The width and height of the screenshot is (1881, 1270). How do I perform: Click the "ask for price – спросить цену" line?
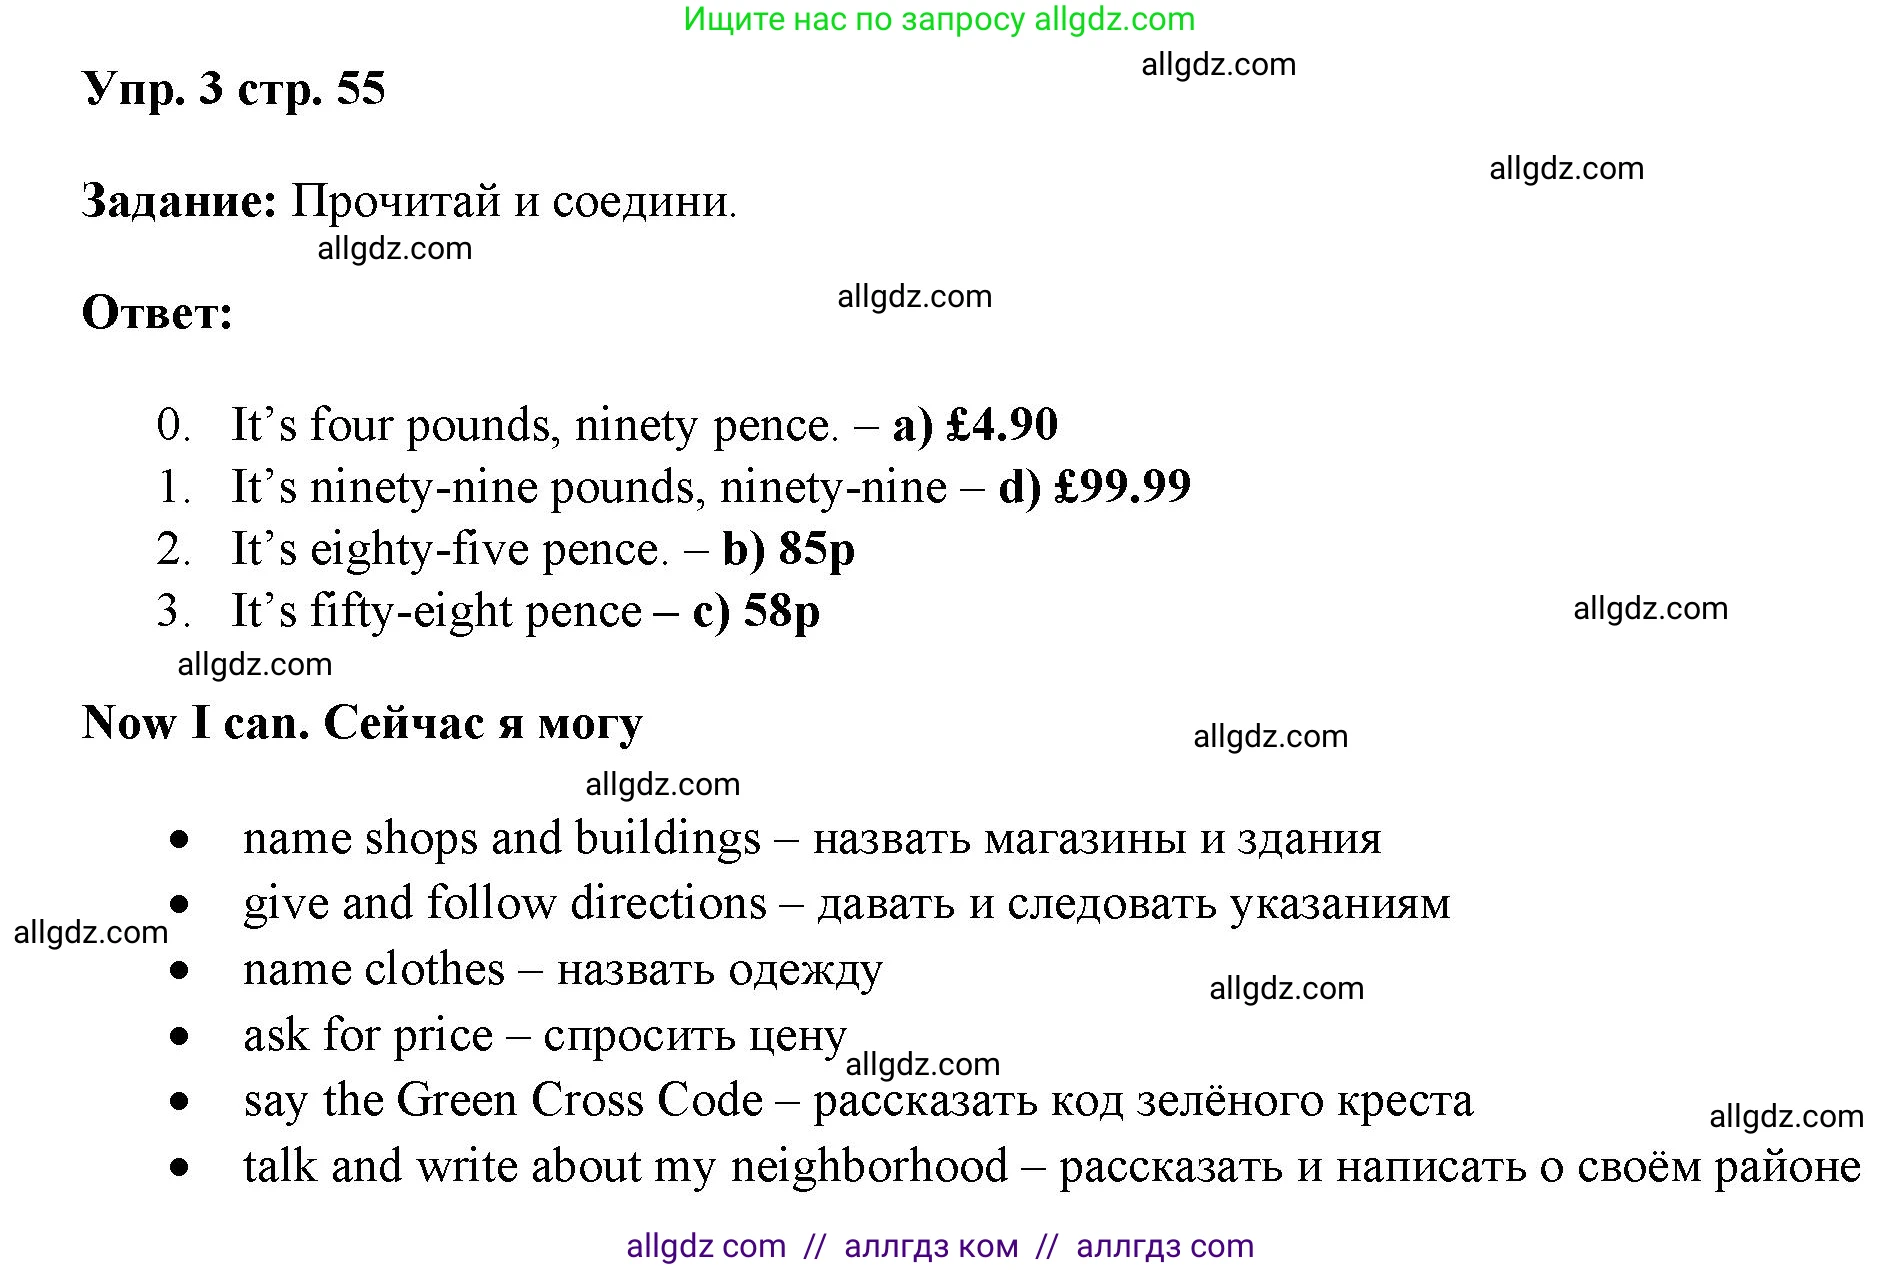point(544,1035)
